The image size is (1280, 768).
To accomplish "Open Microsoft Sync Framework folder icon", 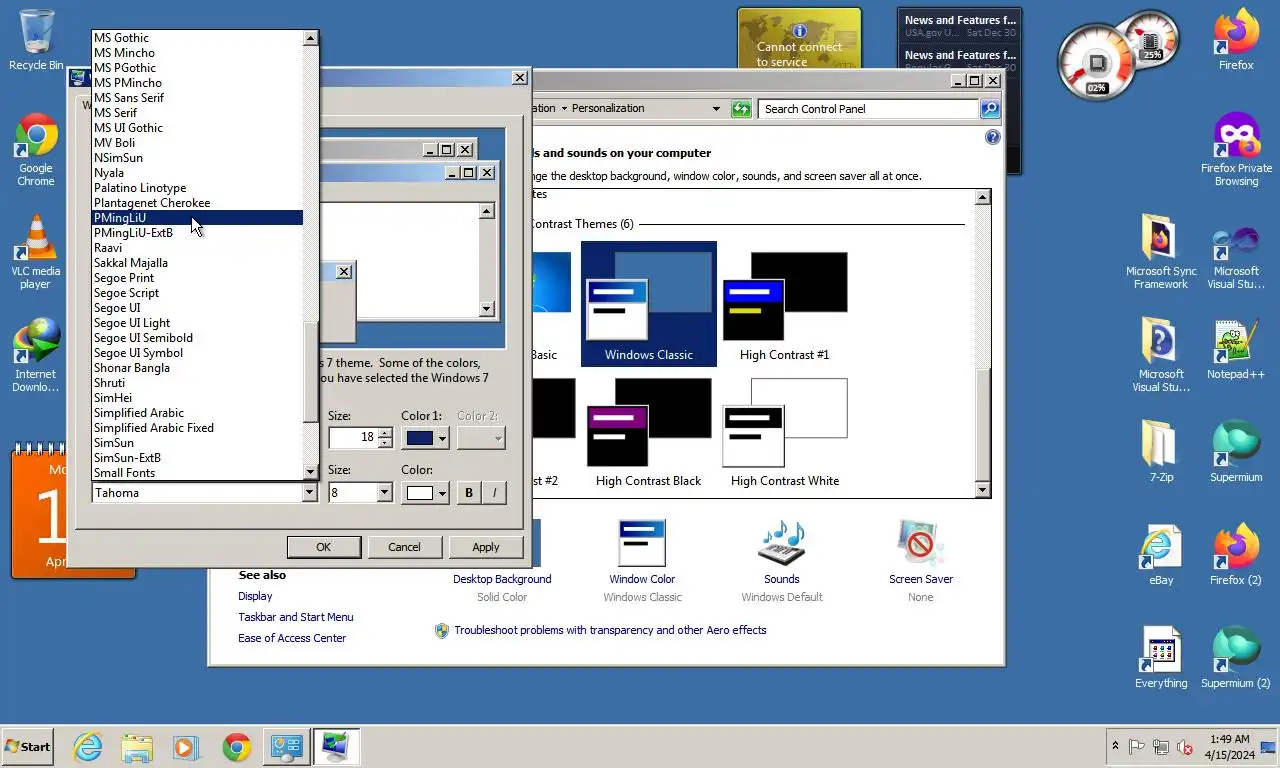I will click(x=1161, y=252).
